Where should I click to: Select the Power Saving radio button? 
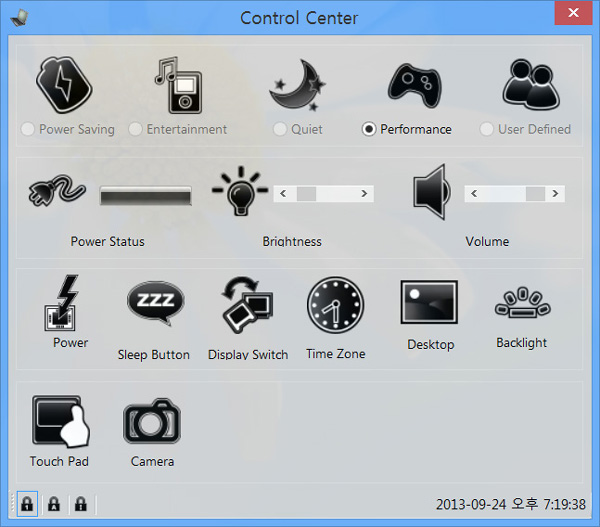tap(28, 129)
